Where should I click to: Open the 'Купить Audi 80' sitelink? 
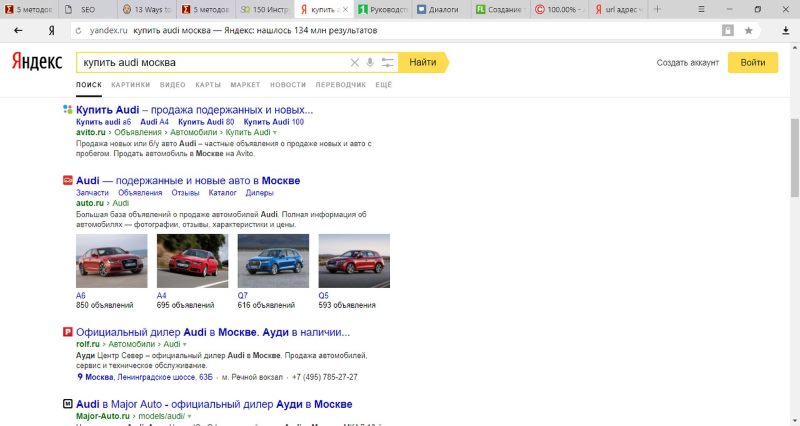[x=206, y=122]
